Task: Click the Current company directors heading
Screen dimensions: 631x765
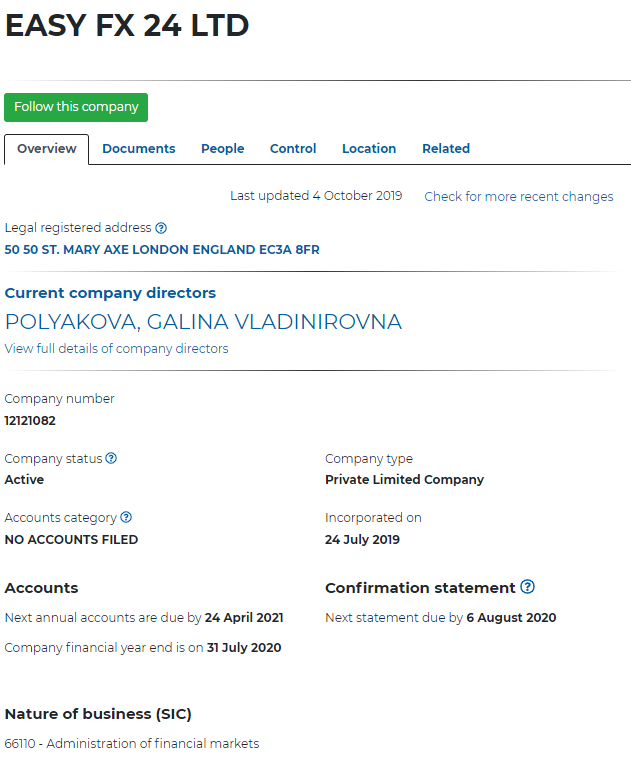Action: pos(110,293)
